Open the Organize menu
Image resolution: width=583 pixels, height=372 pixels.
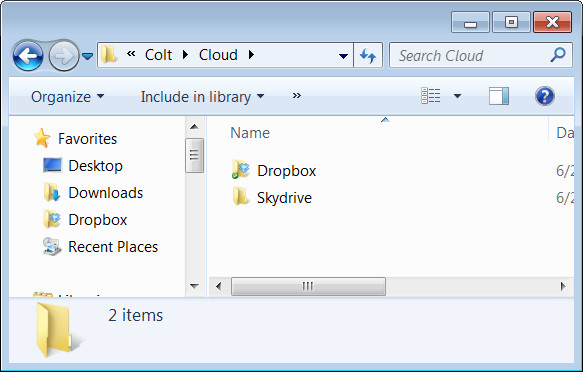click(67, 97)
